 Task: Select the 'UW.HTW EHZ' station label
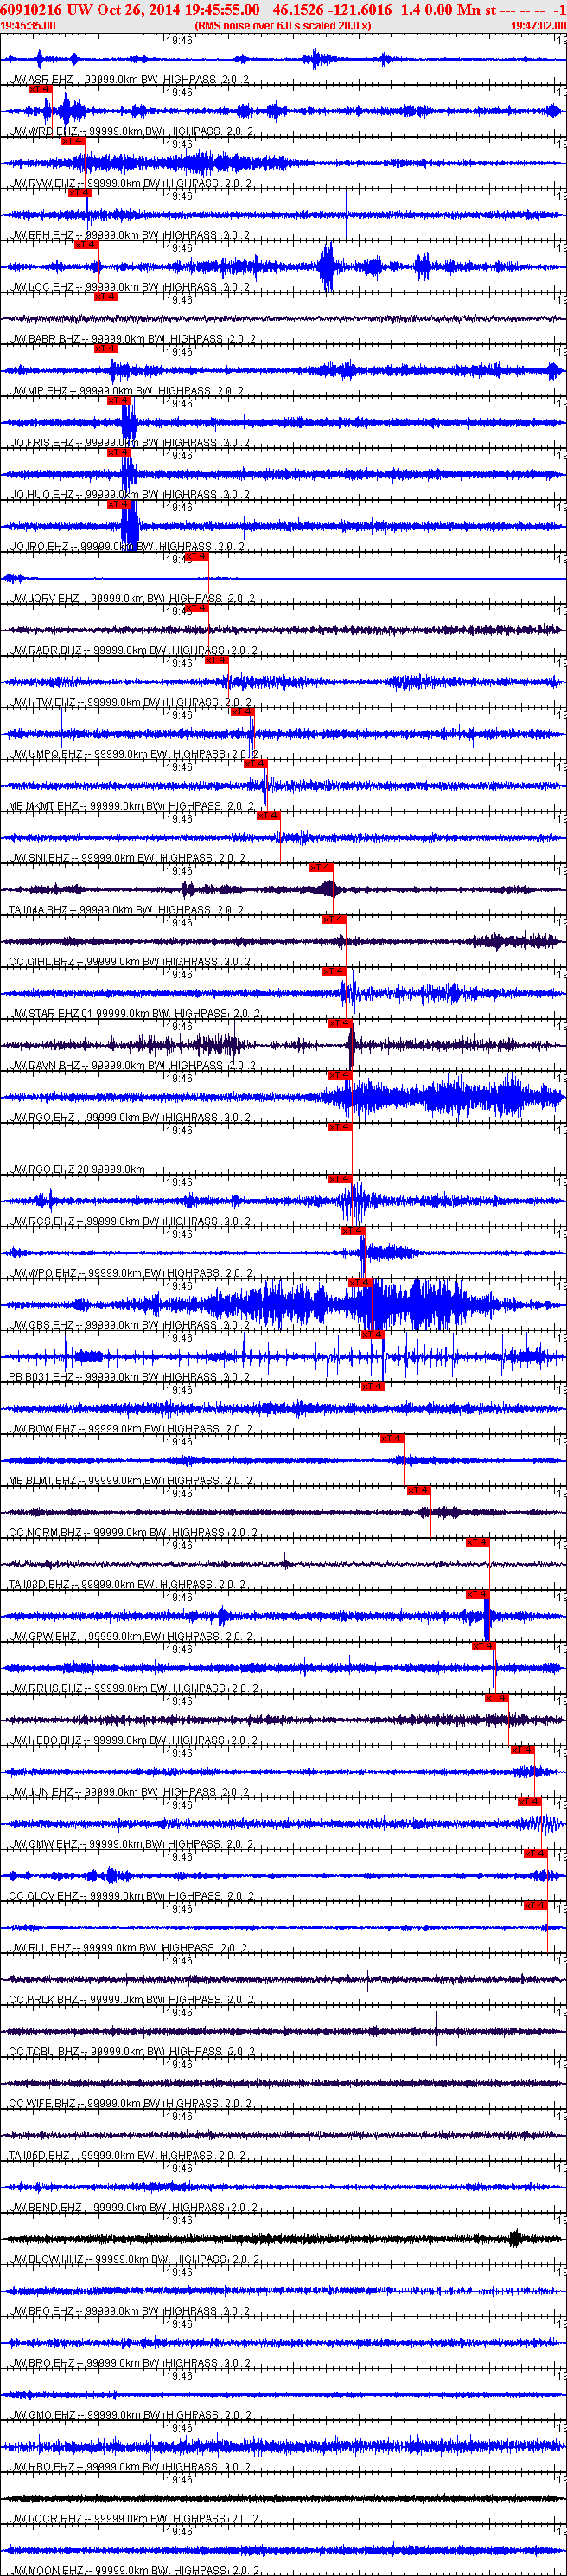pos(42,703)
